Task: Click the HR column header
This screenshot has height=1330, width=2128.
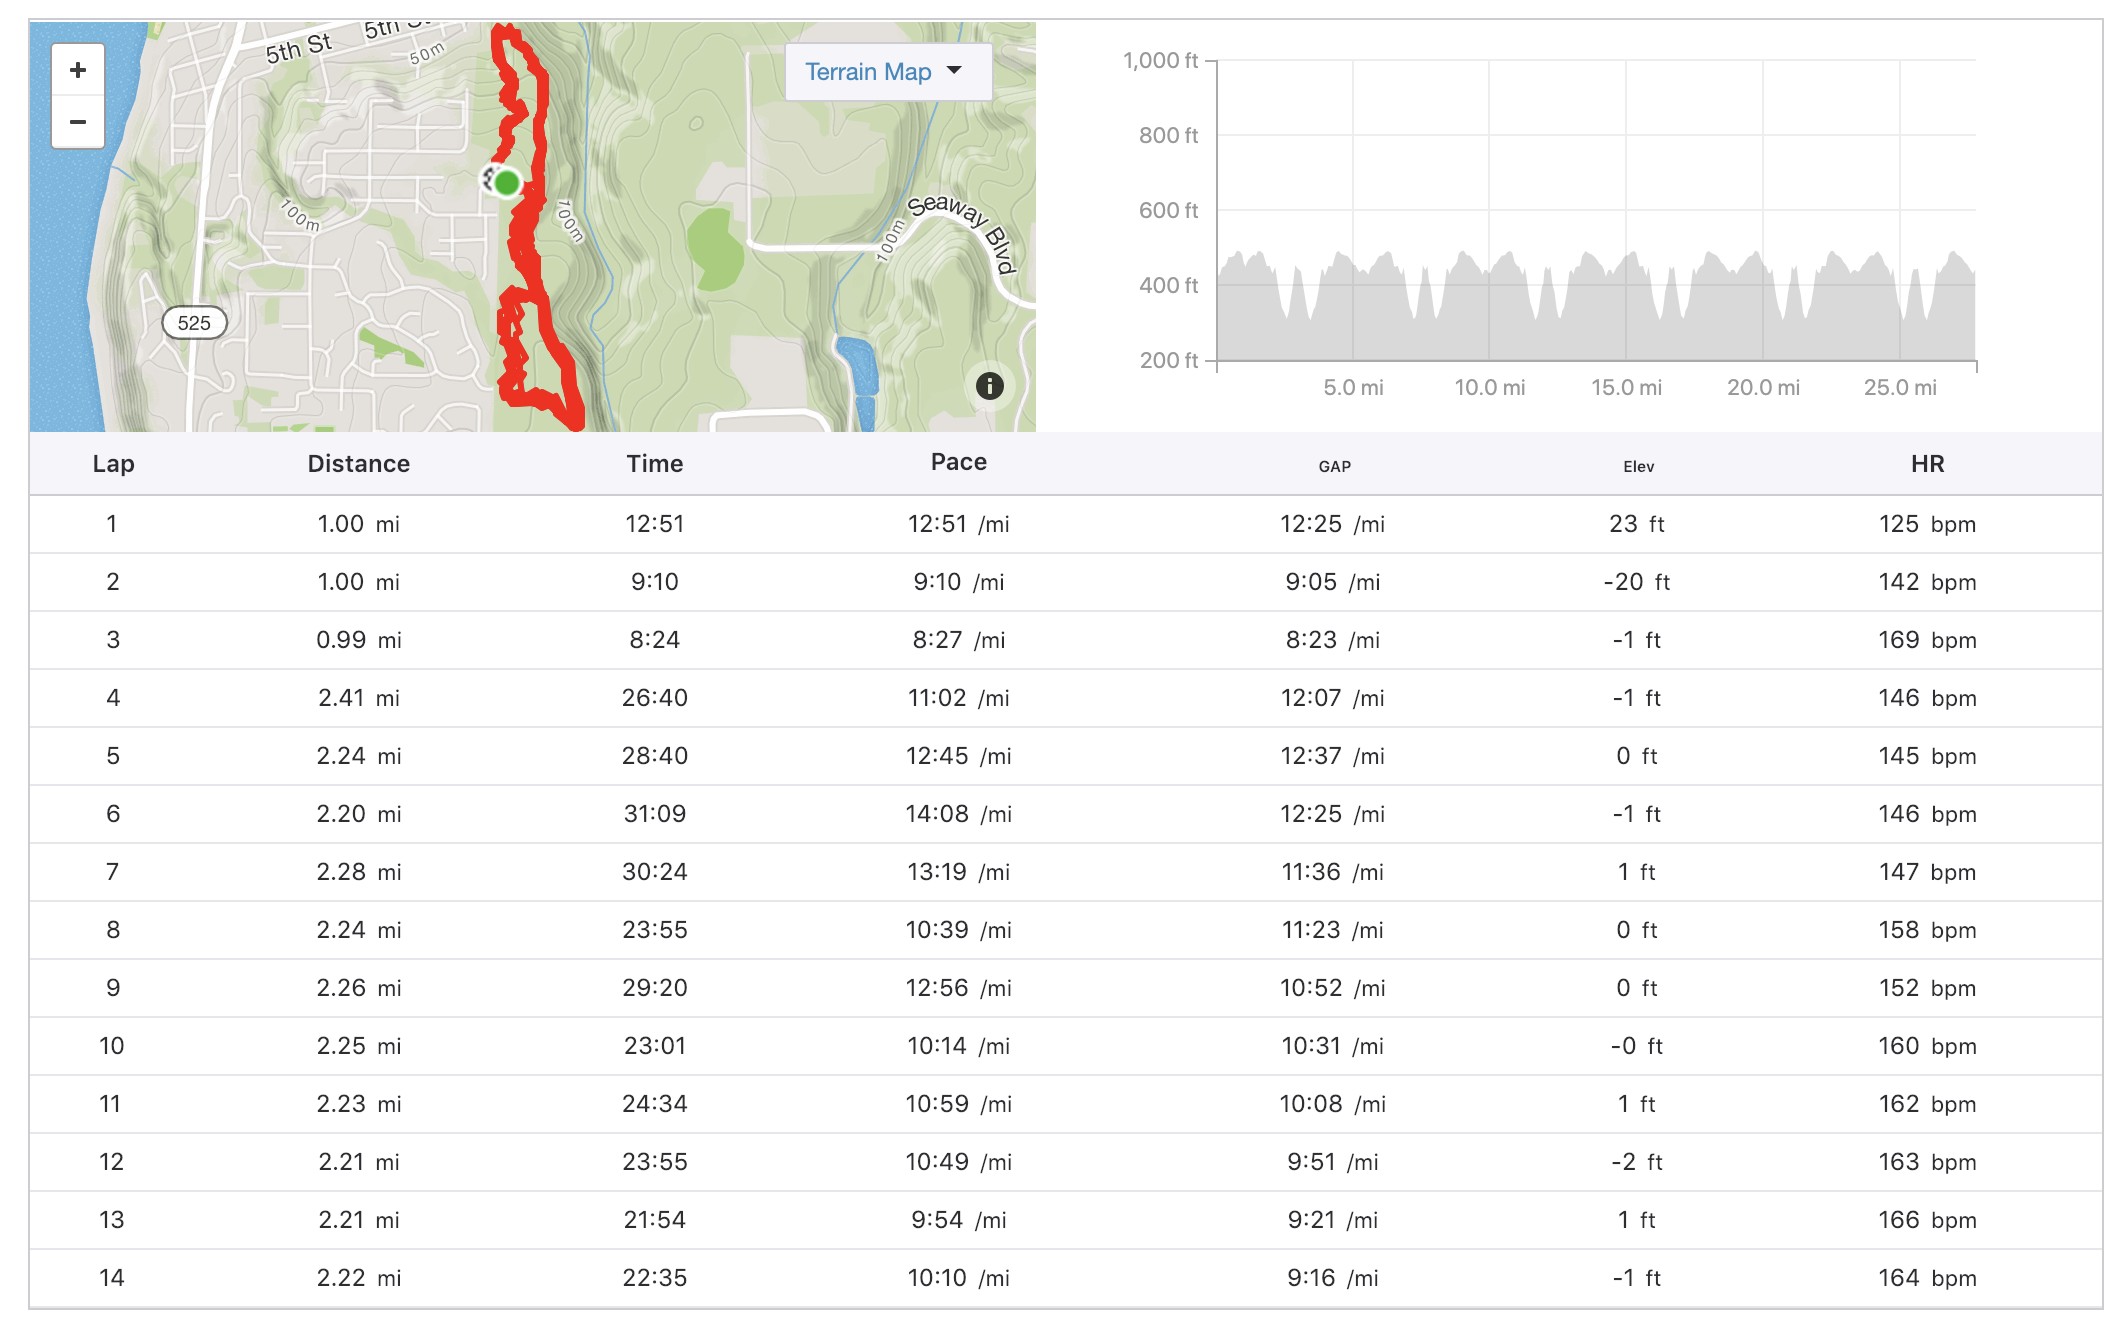Action: (x=1927, y=464)
